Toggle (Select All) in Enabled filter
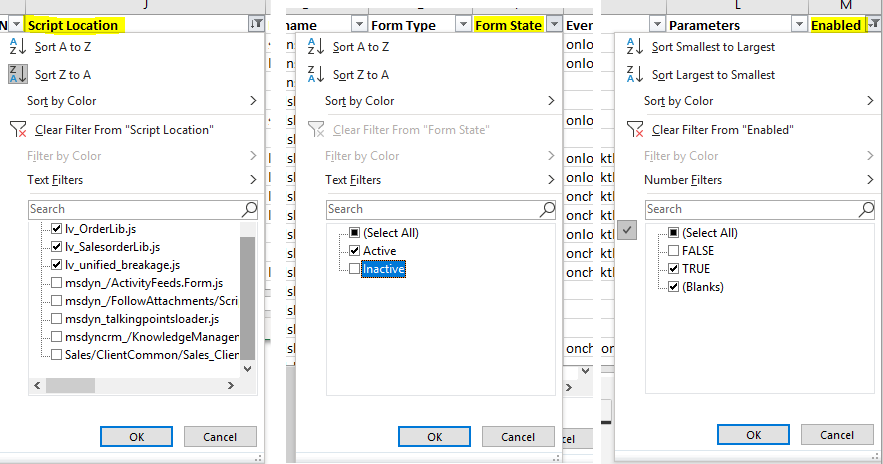 pos(673,233)
